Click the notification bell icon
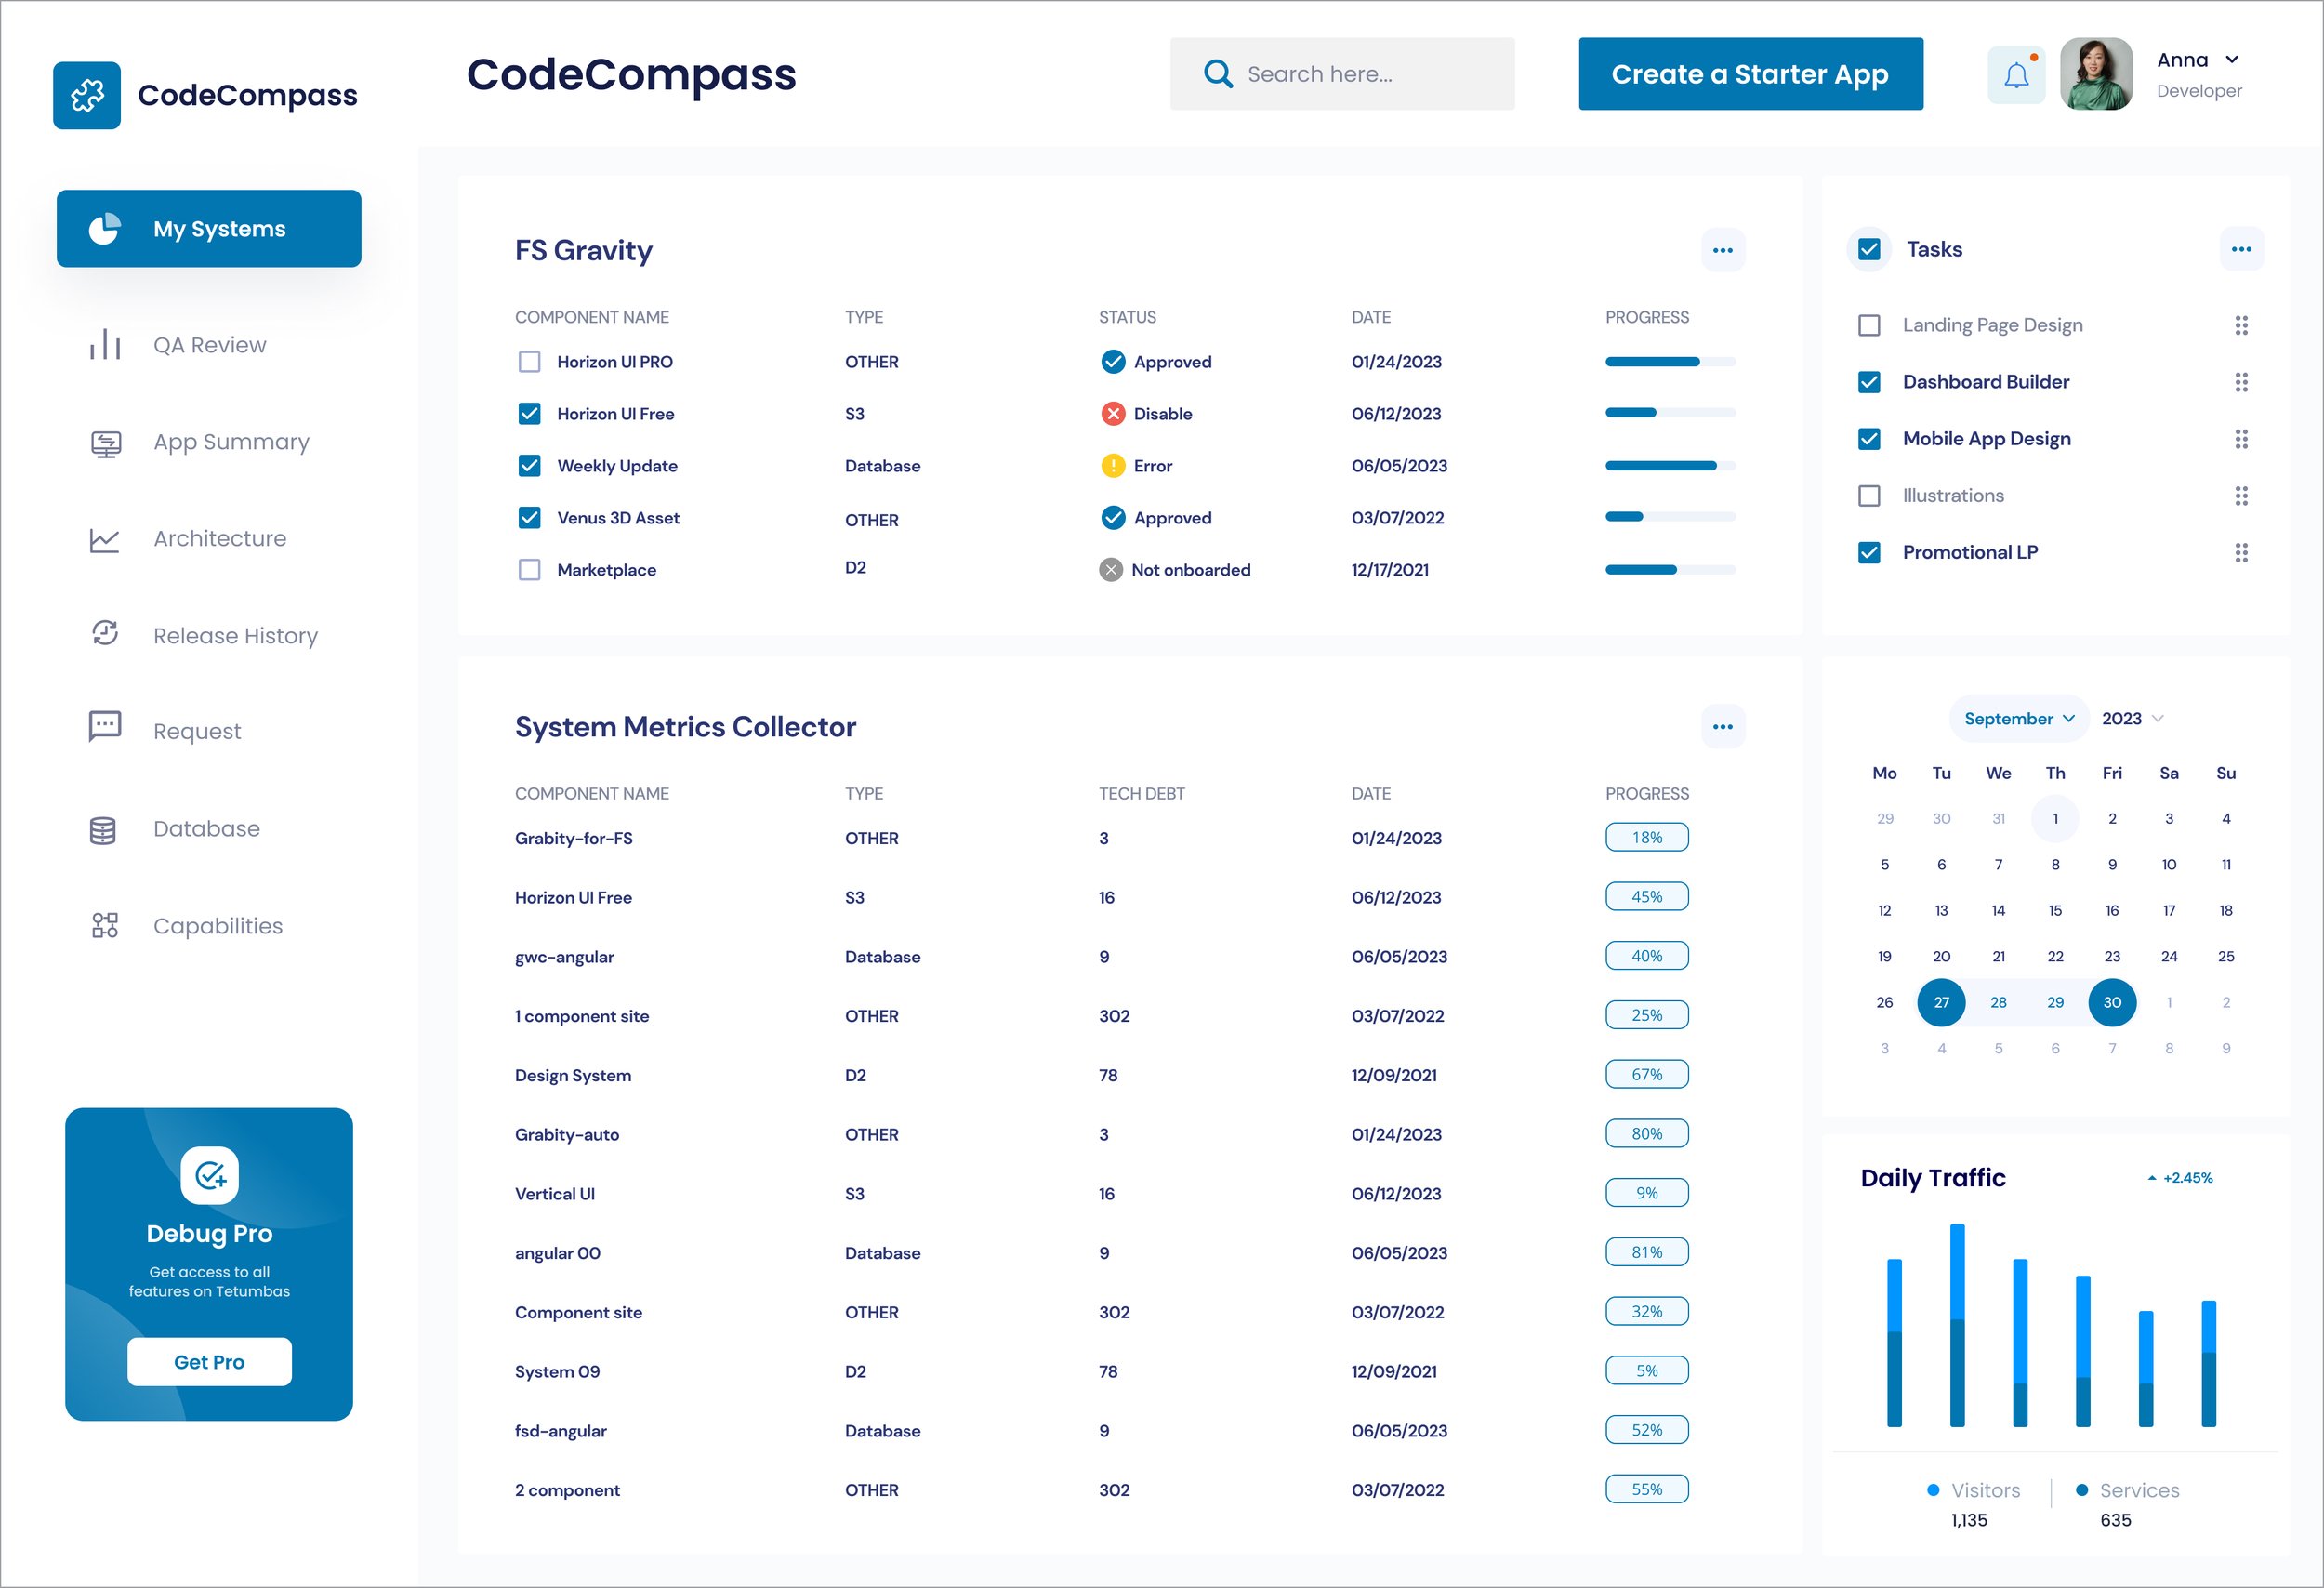This screenshot has width=2324, height=1588. (x=2016, y=75)
